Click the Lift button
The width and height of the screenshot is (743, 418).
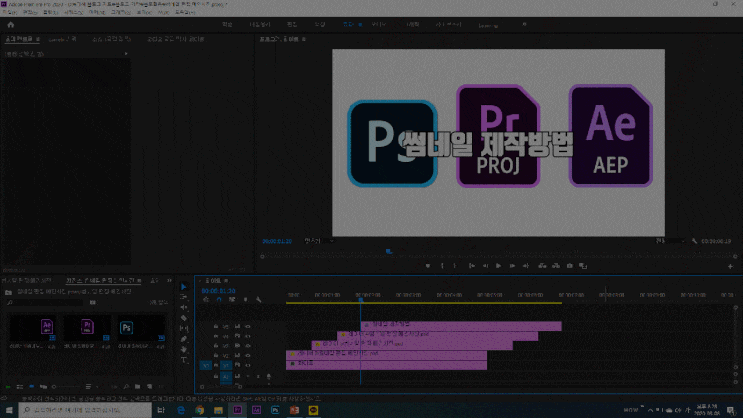(x=543, y=266)
